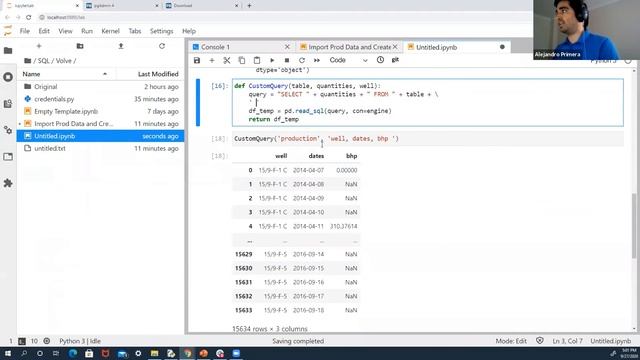Screen dimensions: 640x360
Task: Click inside the CustomQuery function definition cell
Action: point(428,102)
